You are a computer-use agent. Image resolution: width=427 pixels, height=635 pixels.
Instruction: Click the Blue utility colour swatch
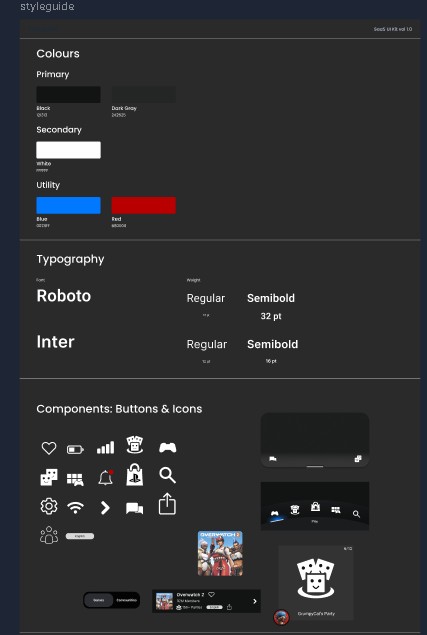pos(68,205)
